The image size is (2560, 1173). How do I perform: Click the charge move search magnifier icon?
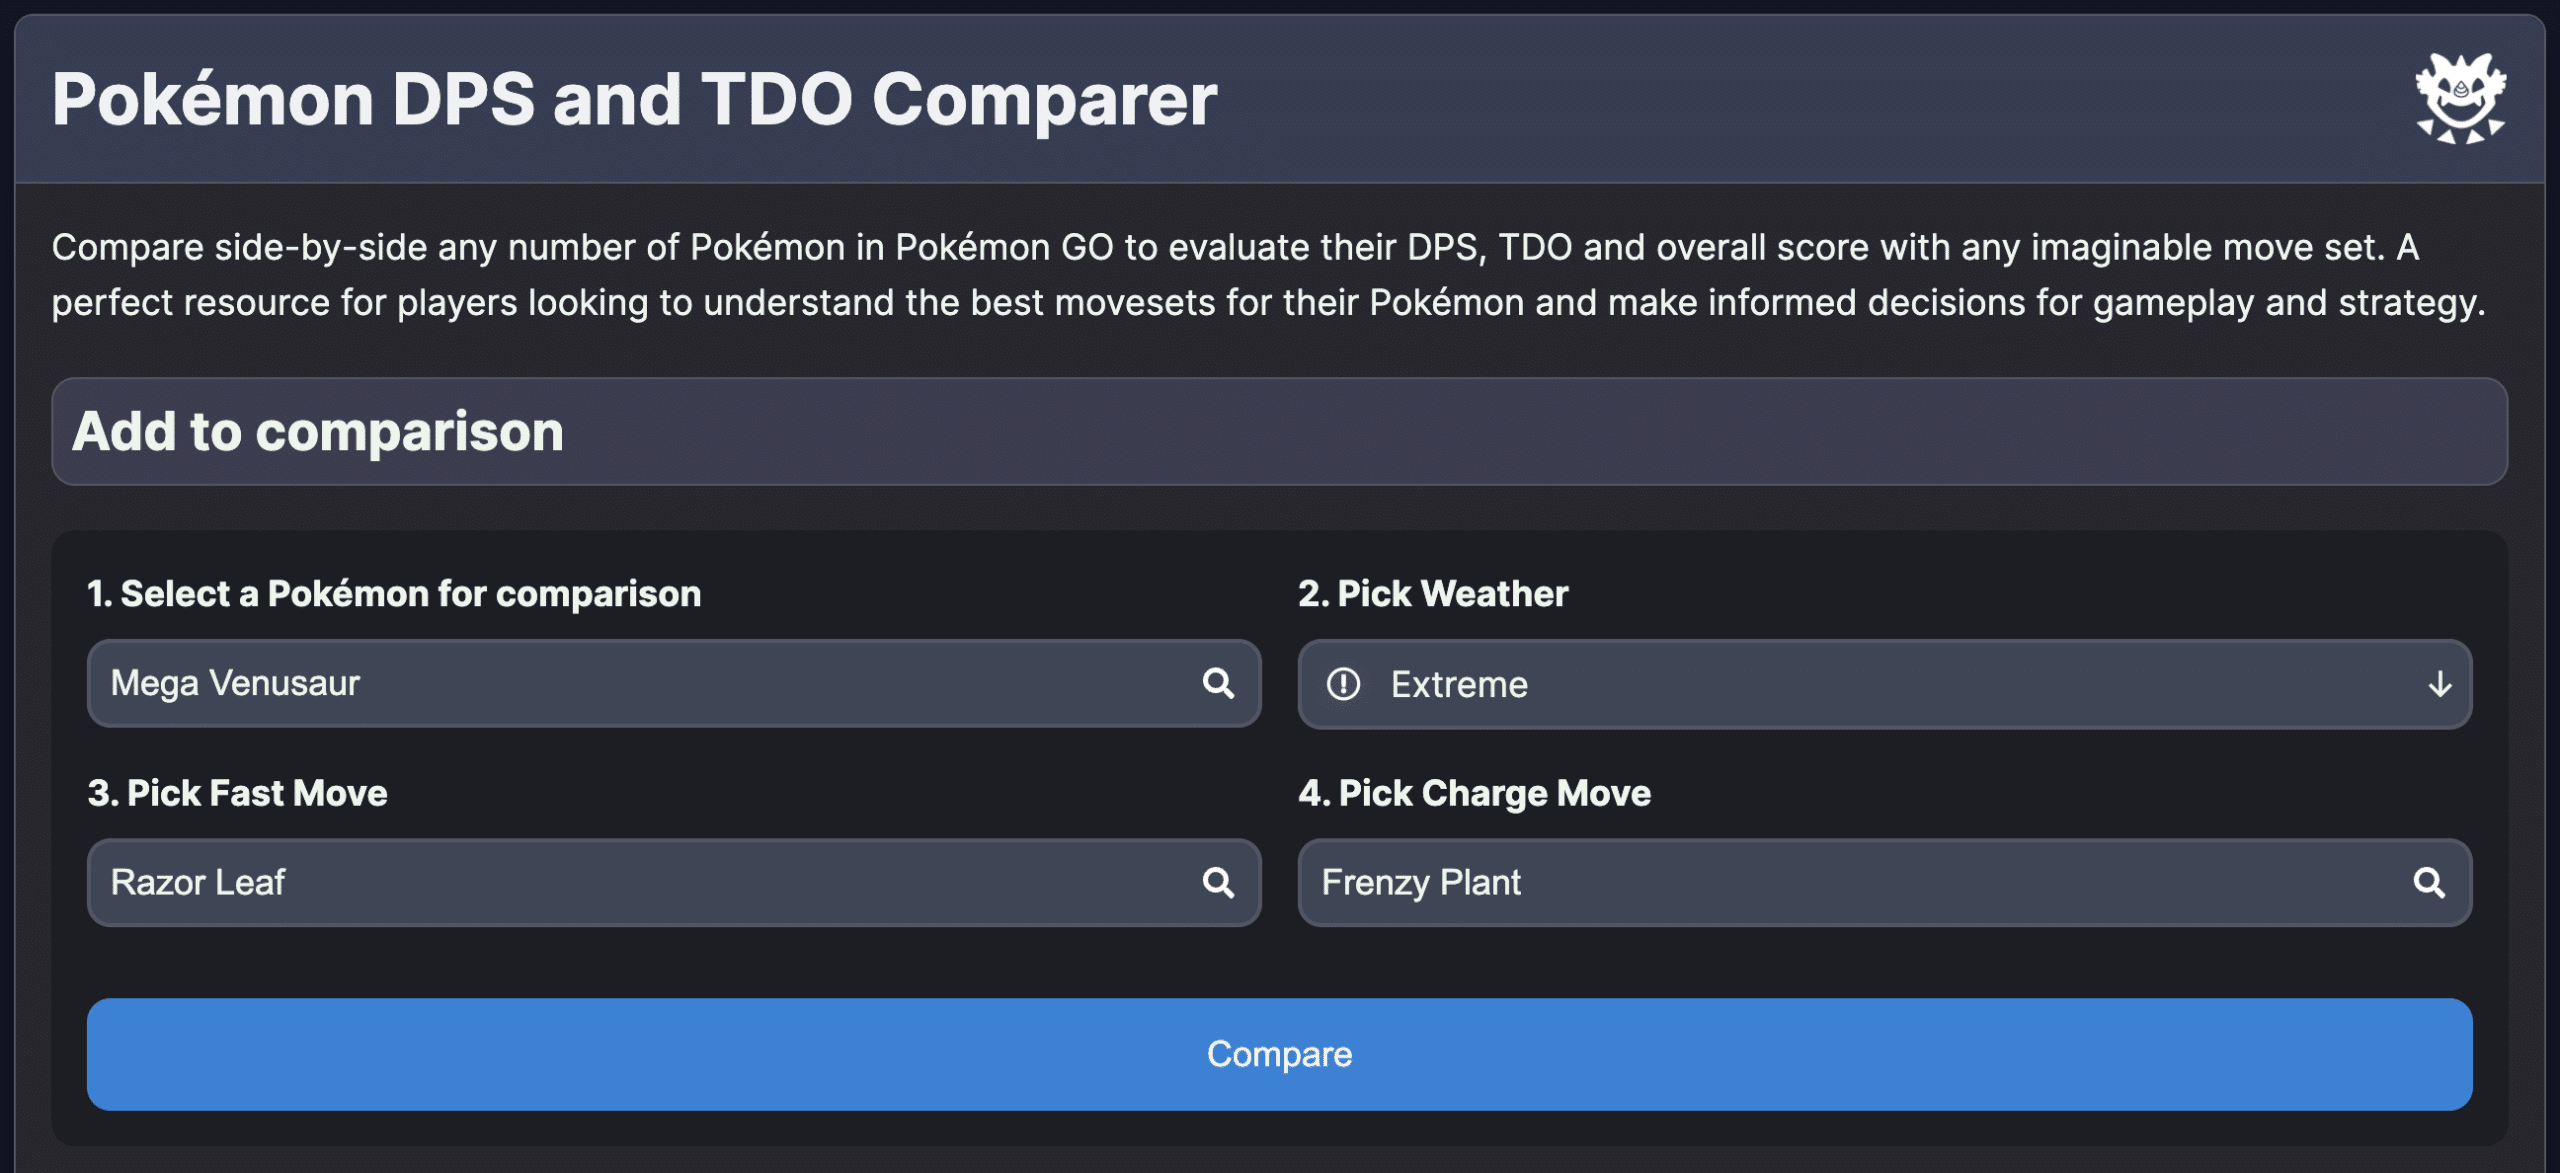tap(2429, 882)
